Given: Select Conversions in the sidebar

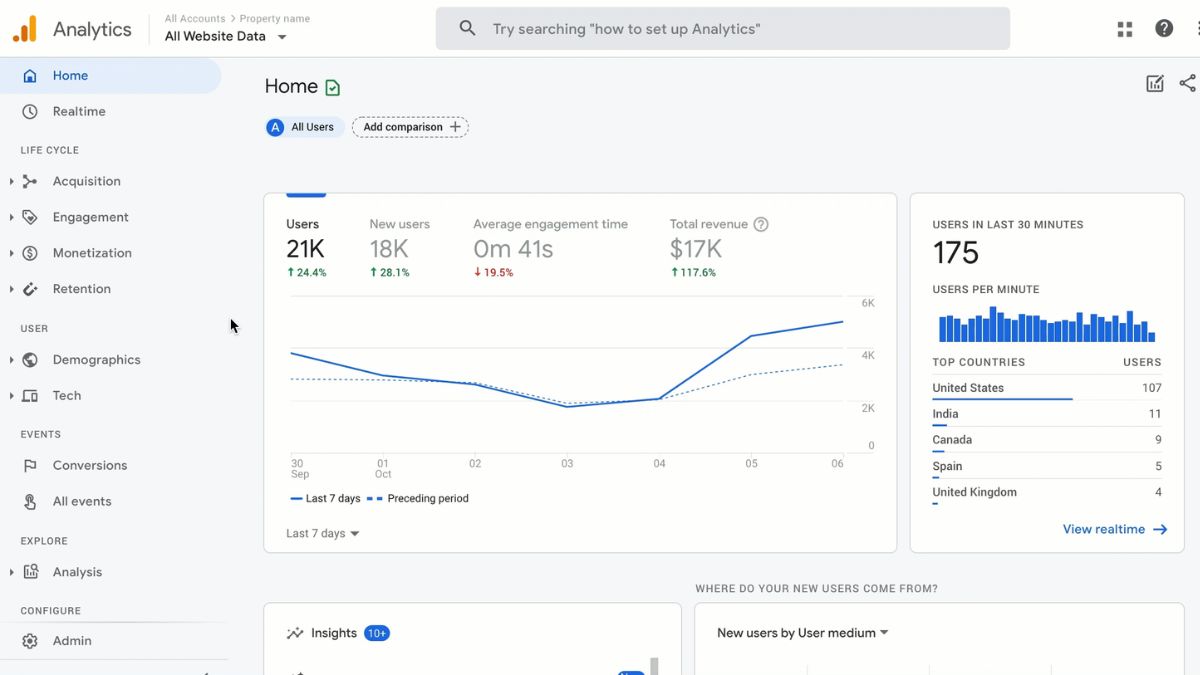Looking at the screenshot, I should [x=90, y=466].
